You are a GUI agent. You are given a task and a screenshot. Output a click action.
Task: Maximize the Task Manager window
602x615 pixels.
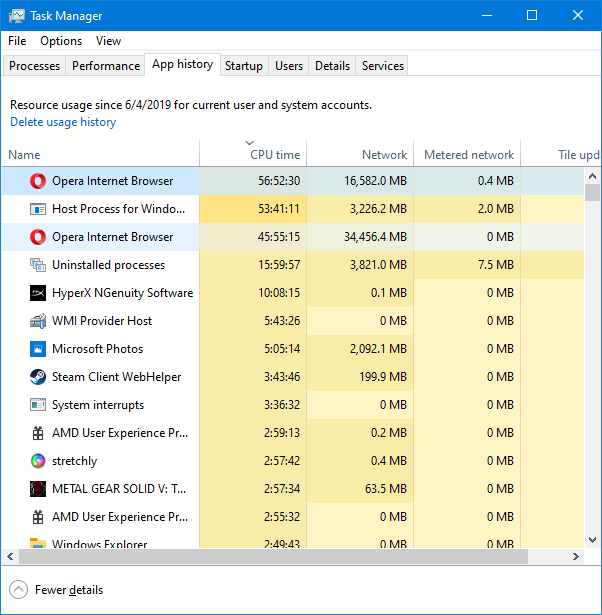pyautogui.click(x=532, y=15)
